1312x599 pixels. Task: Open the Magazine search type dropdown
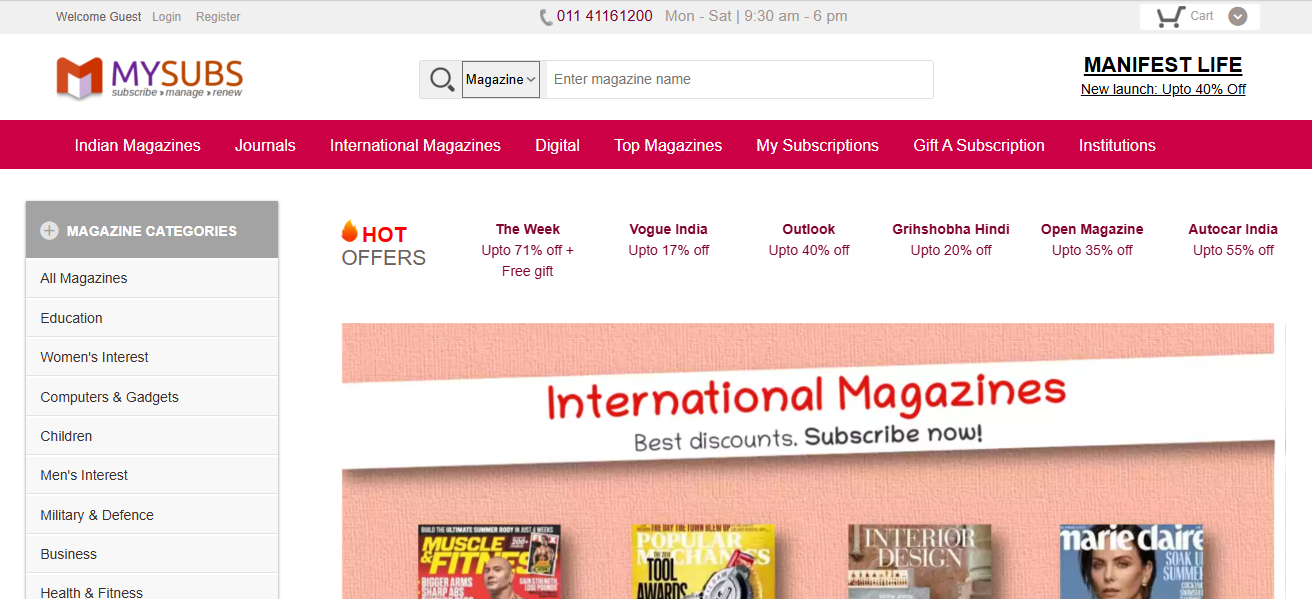coord(501,79)
